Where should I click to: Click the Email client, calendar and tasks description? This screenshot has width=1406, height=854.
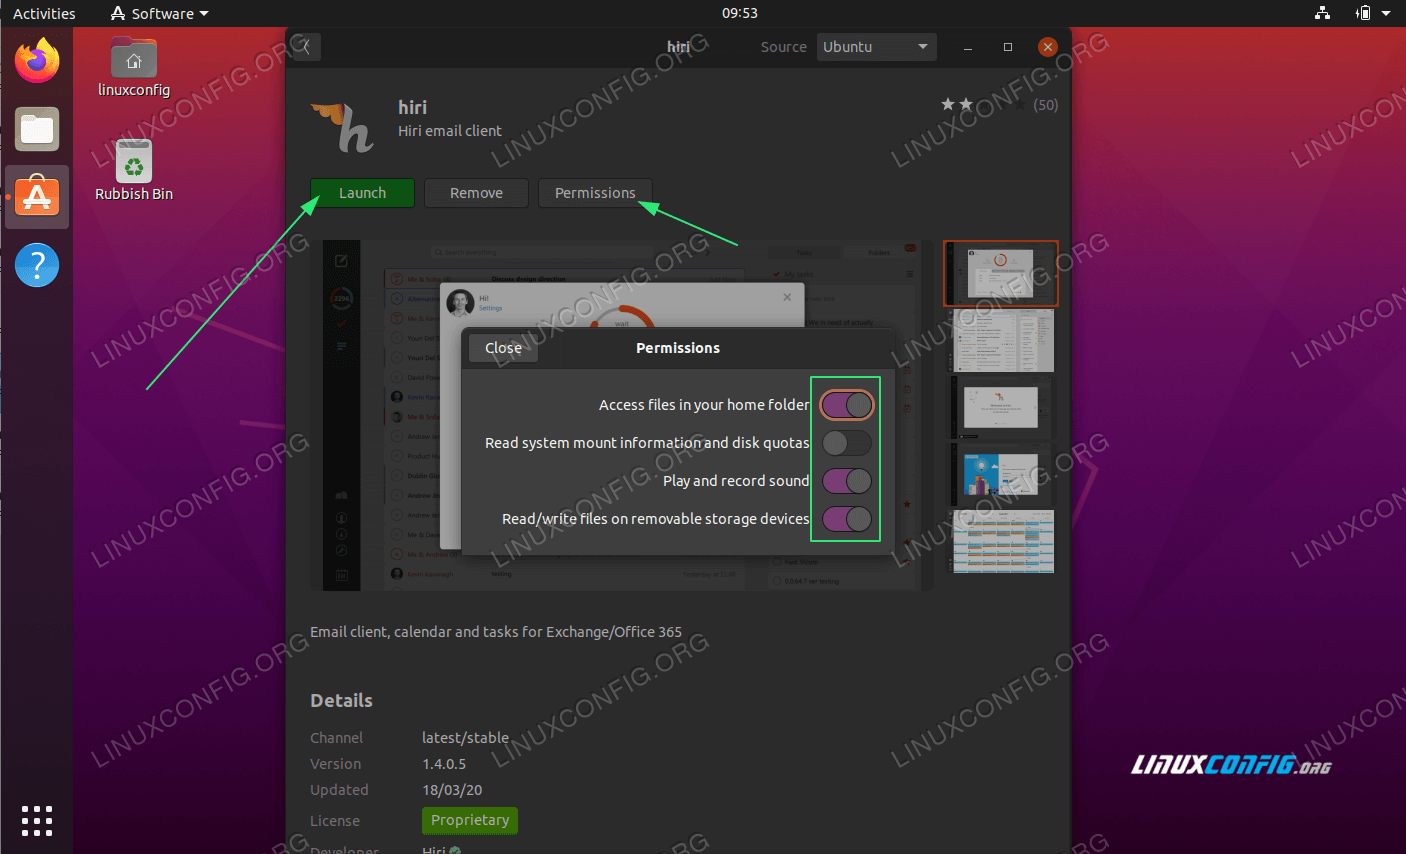point(496,632)
